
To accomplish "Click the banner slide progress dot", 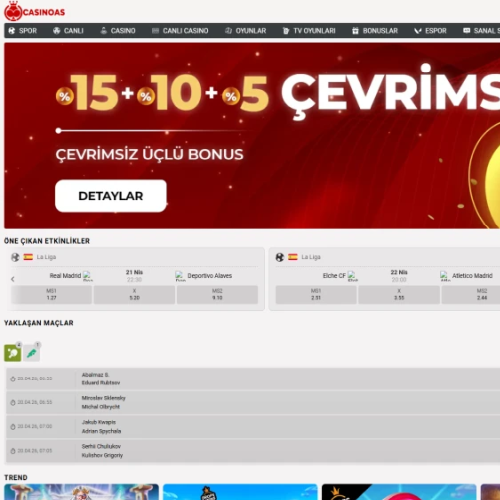I will click(59, 131).
